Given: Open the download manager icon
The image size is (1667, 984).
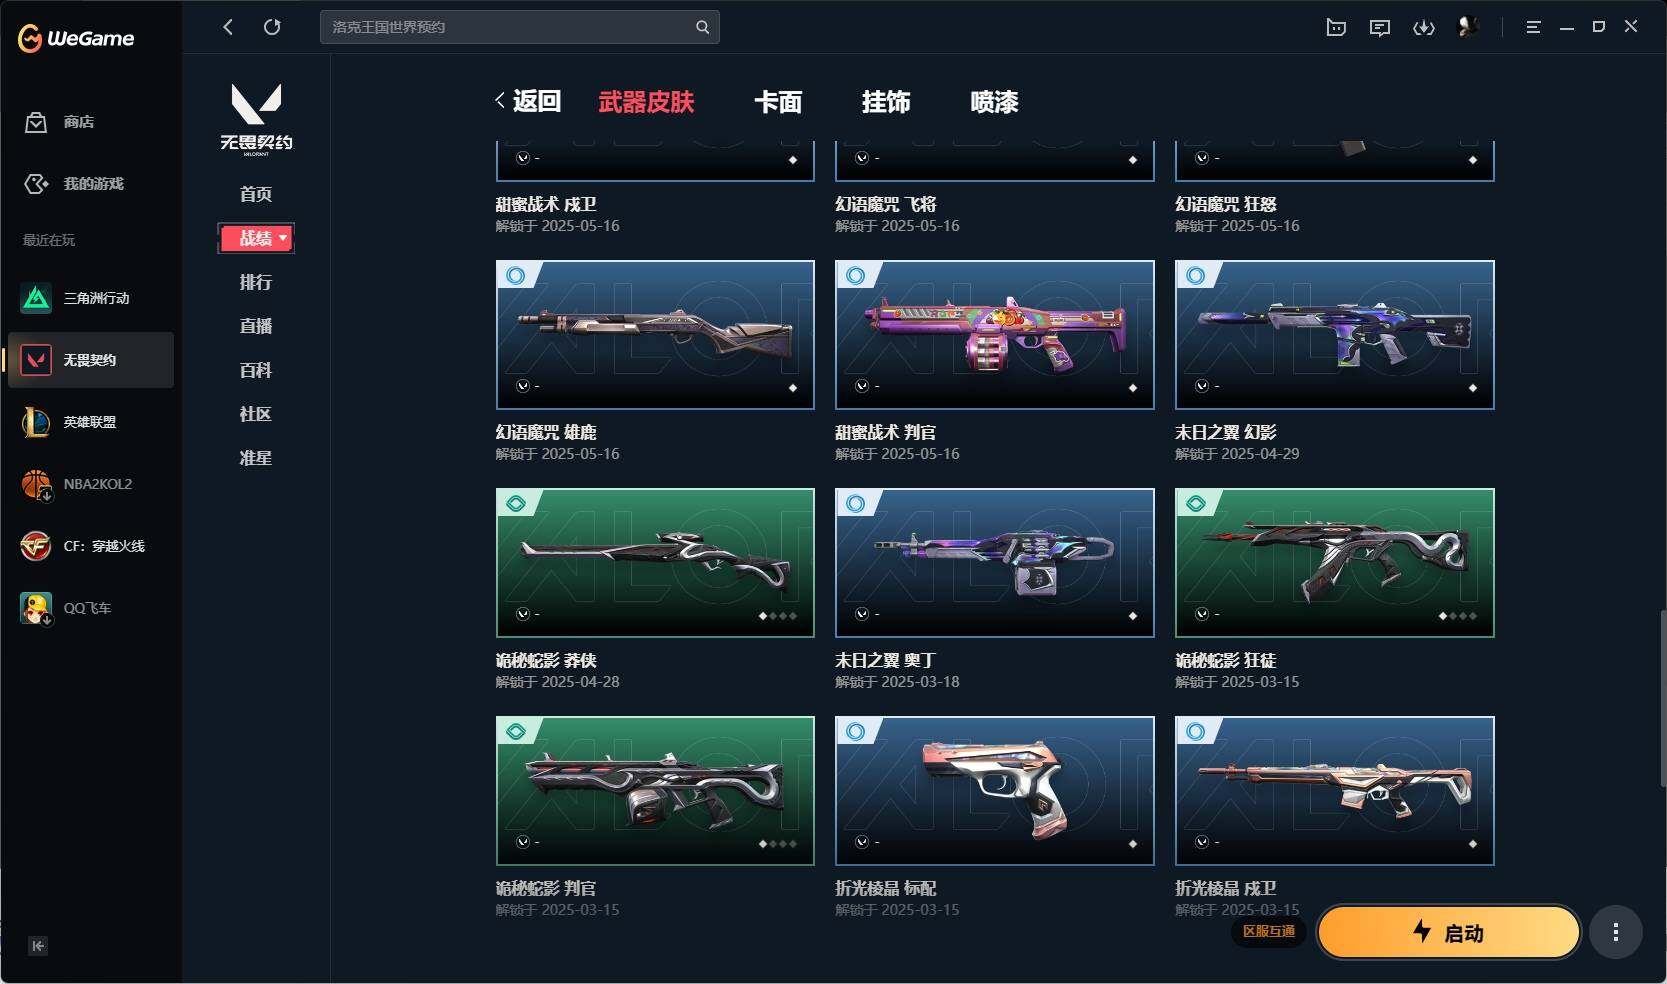Looking at the screenshot, I should [1424, 27].
